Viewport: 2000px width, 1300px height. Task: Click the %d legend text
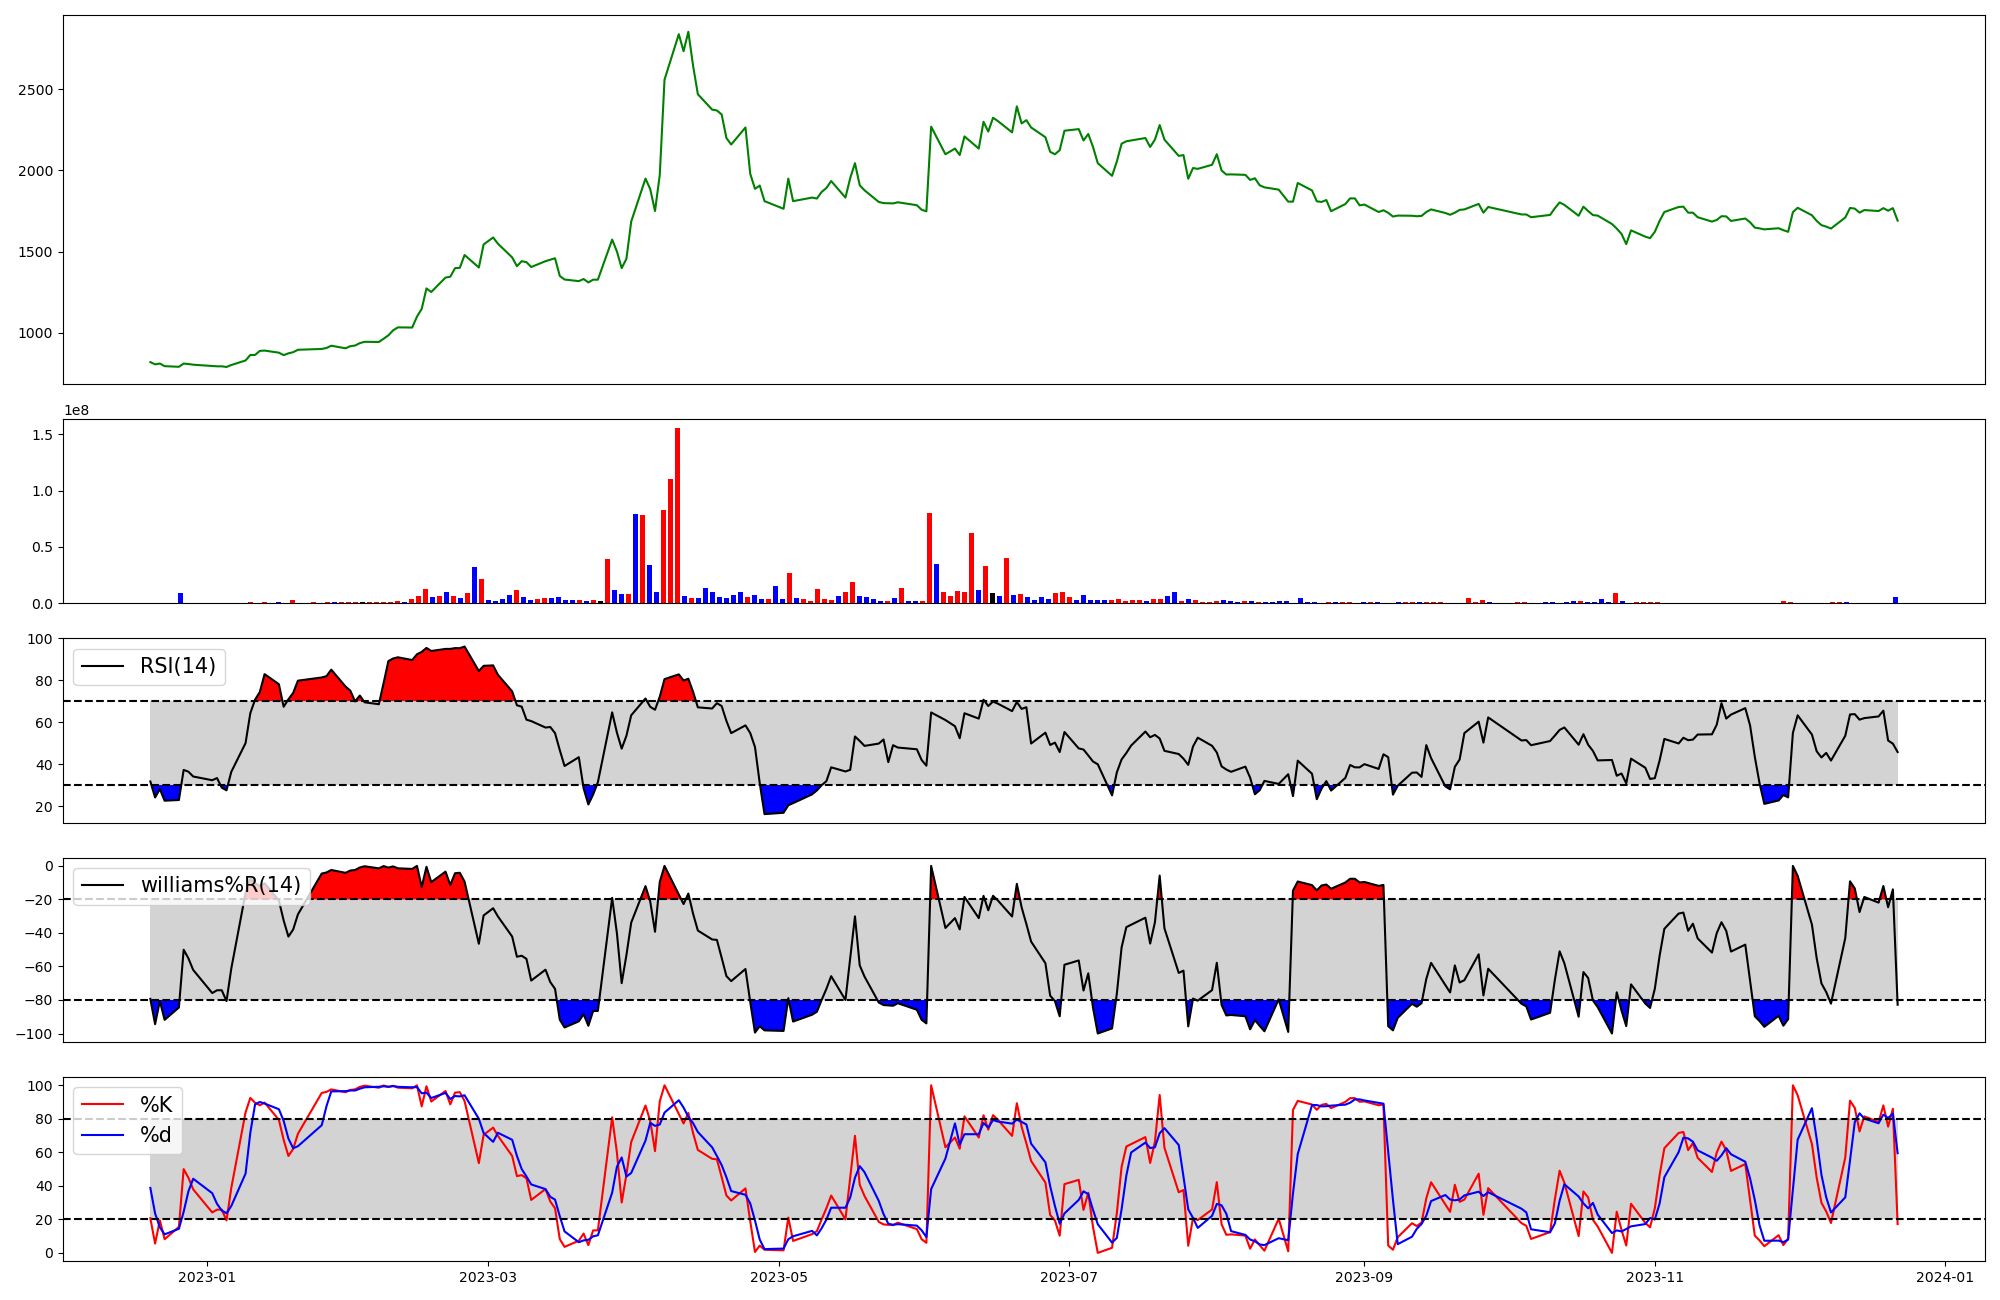[x=156, y=1135]
